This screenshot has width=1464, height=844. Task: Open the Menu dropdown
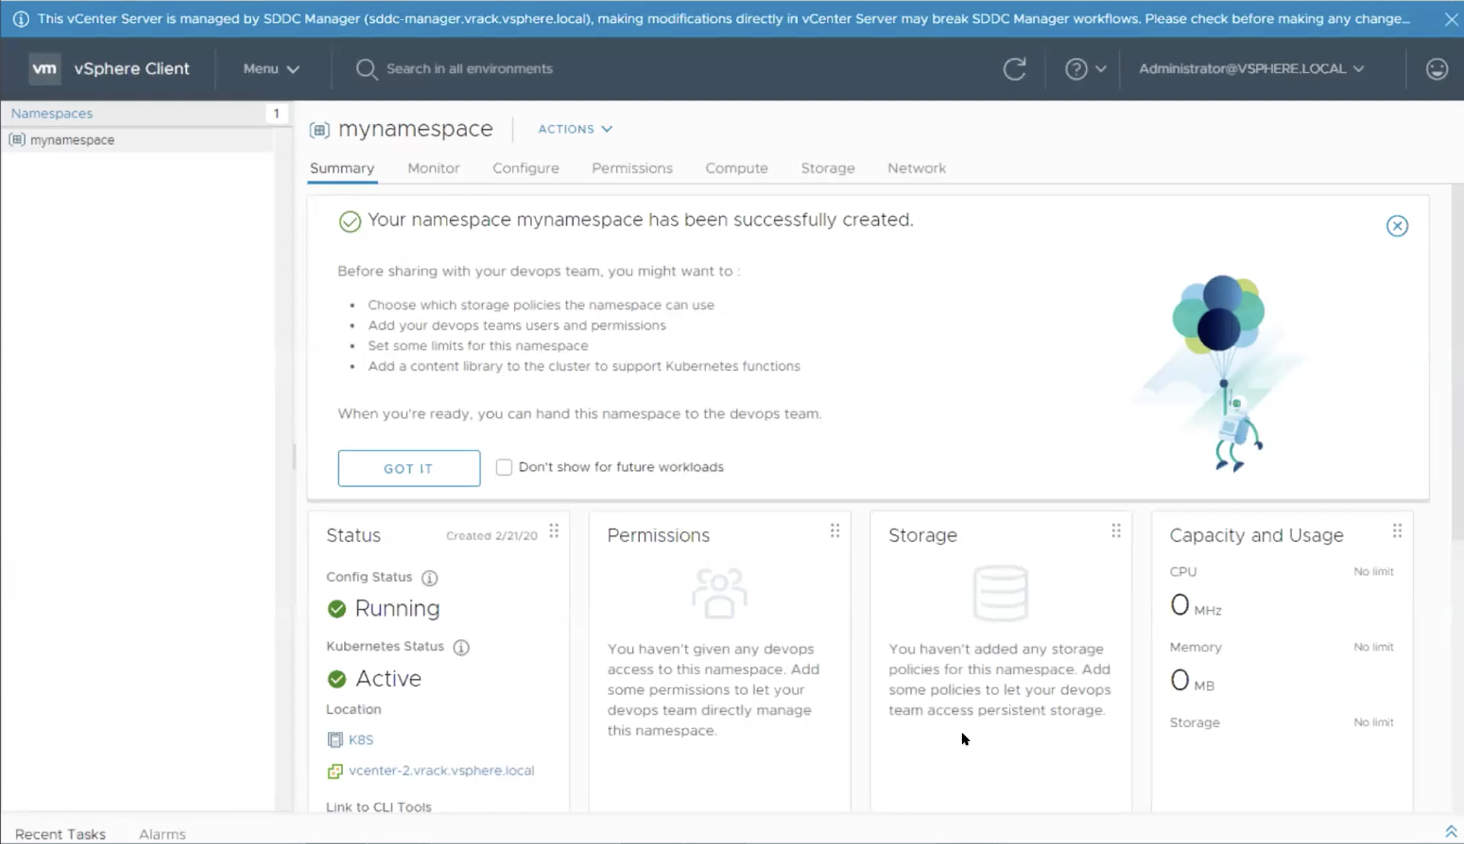(x=271, y=69)
